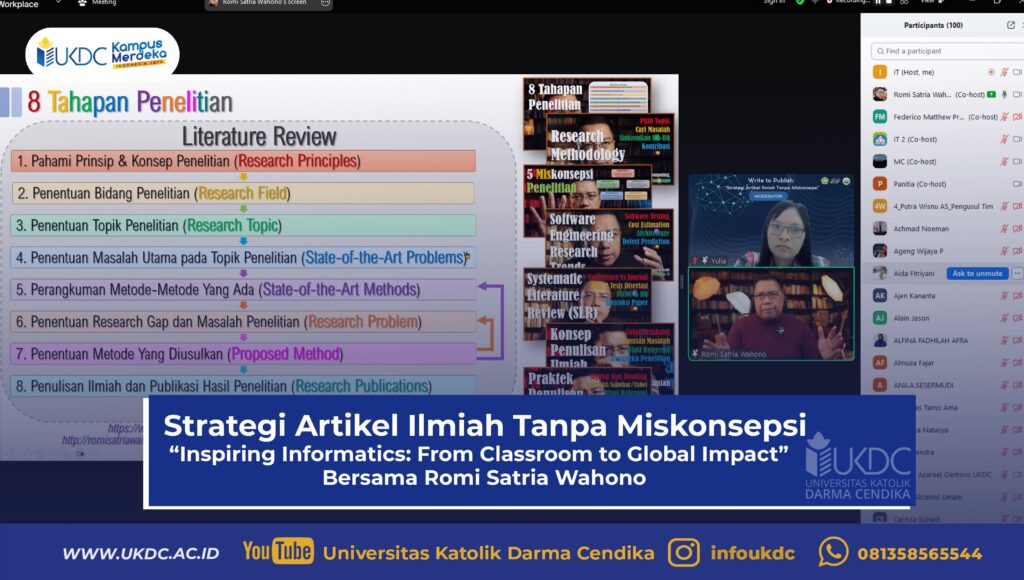Image resolution: width=1024 pixels, height=580 pixels.
Task: Click Alain Jason's muted microphone icon
Action: tap(1004, 318)
